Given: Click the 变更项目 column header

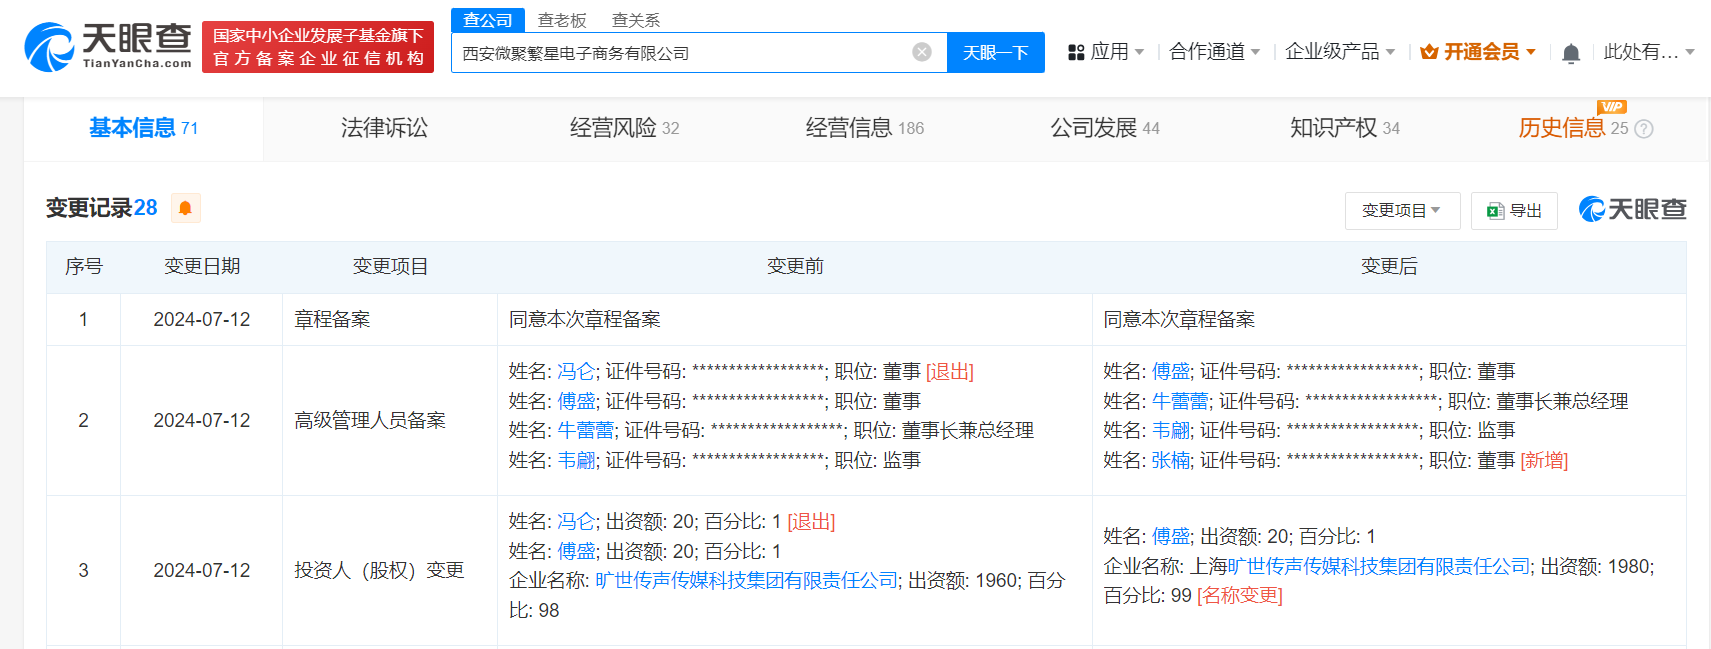Looking at the screenshot, I should point(390,267).
